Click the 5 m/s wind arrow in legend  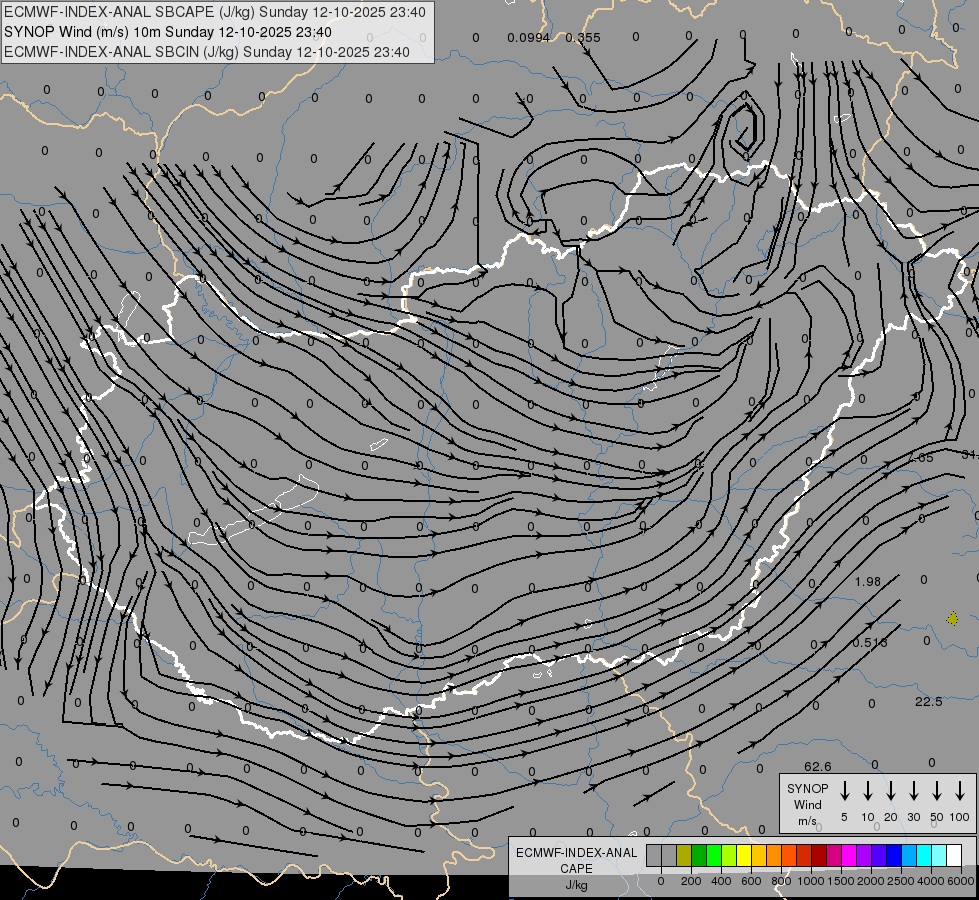[x=845, y=791]
